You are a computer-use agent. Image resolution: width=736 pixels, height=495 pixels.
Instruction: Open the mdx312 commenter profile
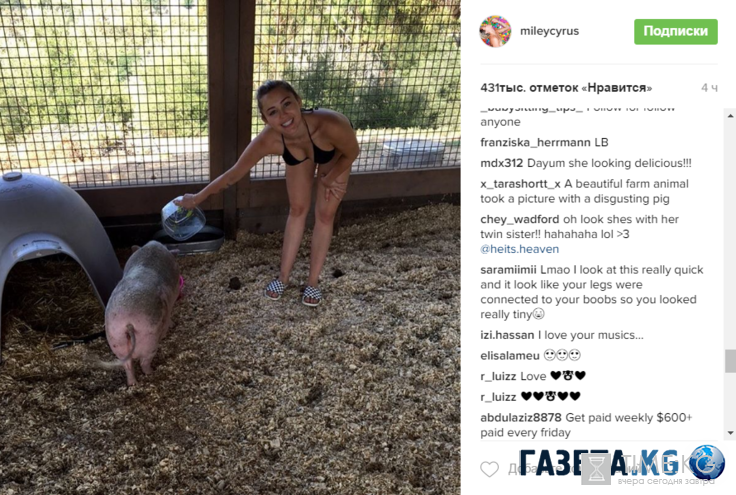501,163
